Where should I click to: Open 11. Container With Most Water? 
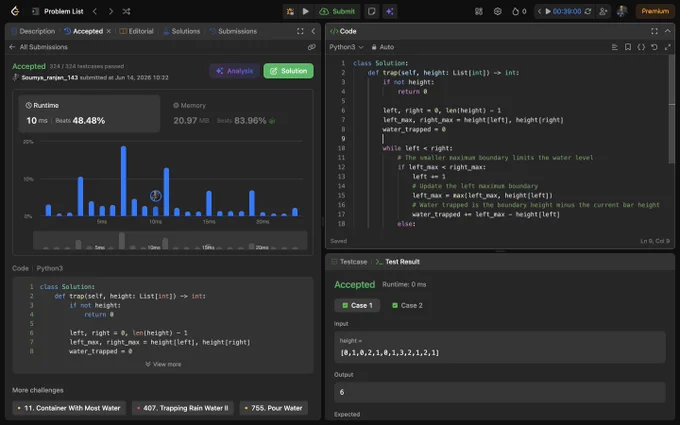tap(69, 408)
